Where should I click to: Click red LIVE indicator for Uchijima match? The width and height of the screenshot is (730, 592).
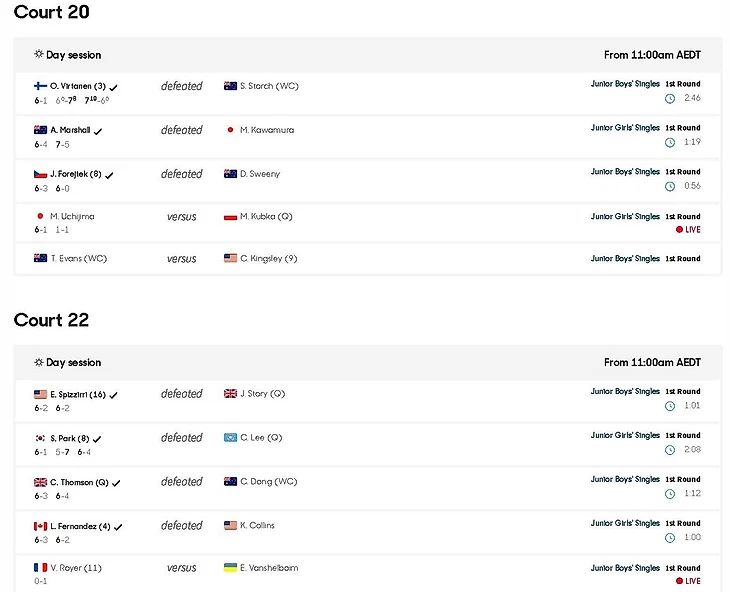pos(687,230)
